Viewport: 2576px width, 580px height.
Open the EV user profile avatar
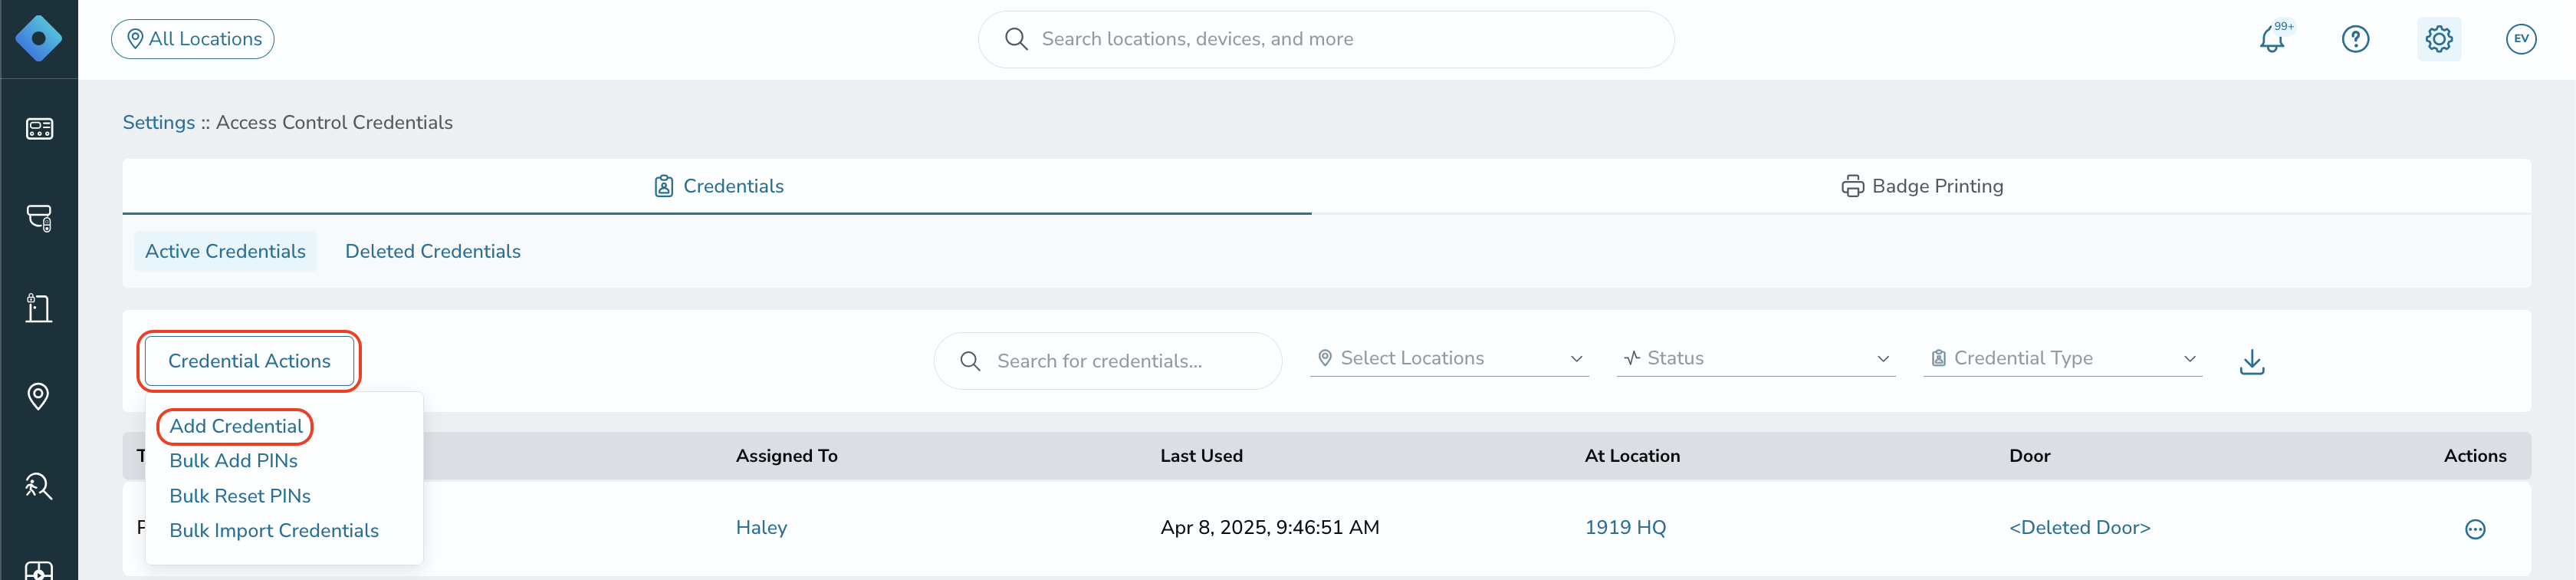[2521, 39]
